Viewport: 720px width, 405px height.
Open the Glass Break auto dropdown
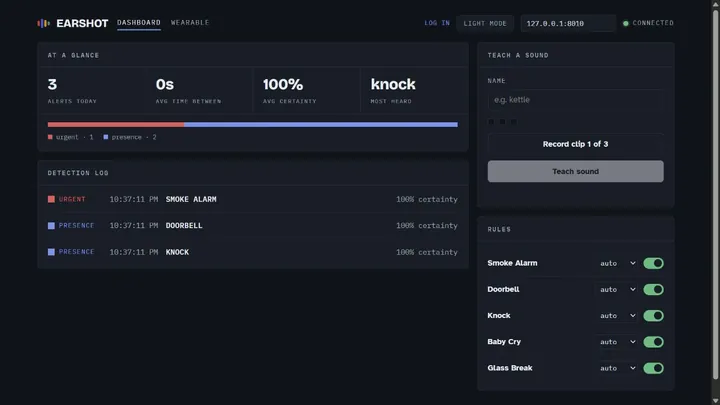618,368
